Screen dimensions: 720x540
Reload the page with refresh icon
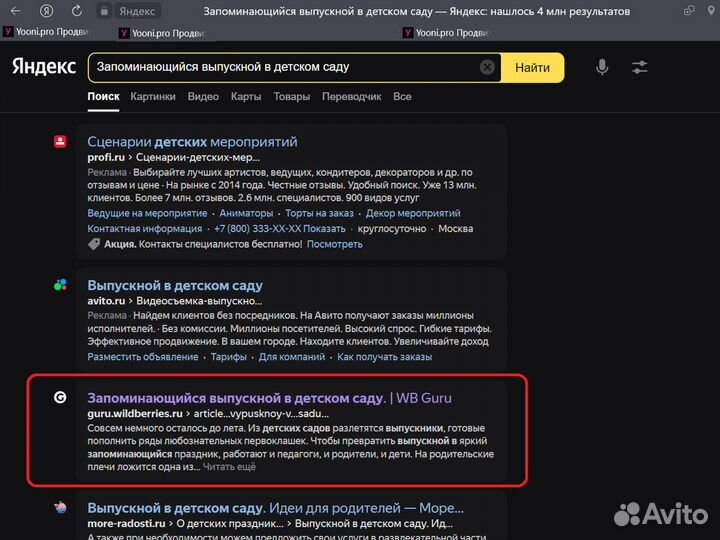tap(77, 11)
